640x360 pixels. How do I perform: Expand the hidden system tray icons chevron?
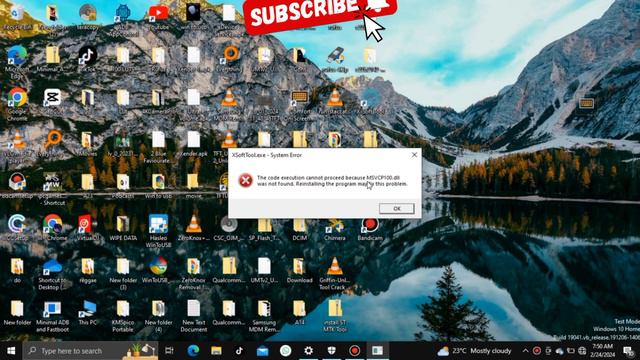click(x=526, y=351)
